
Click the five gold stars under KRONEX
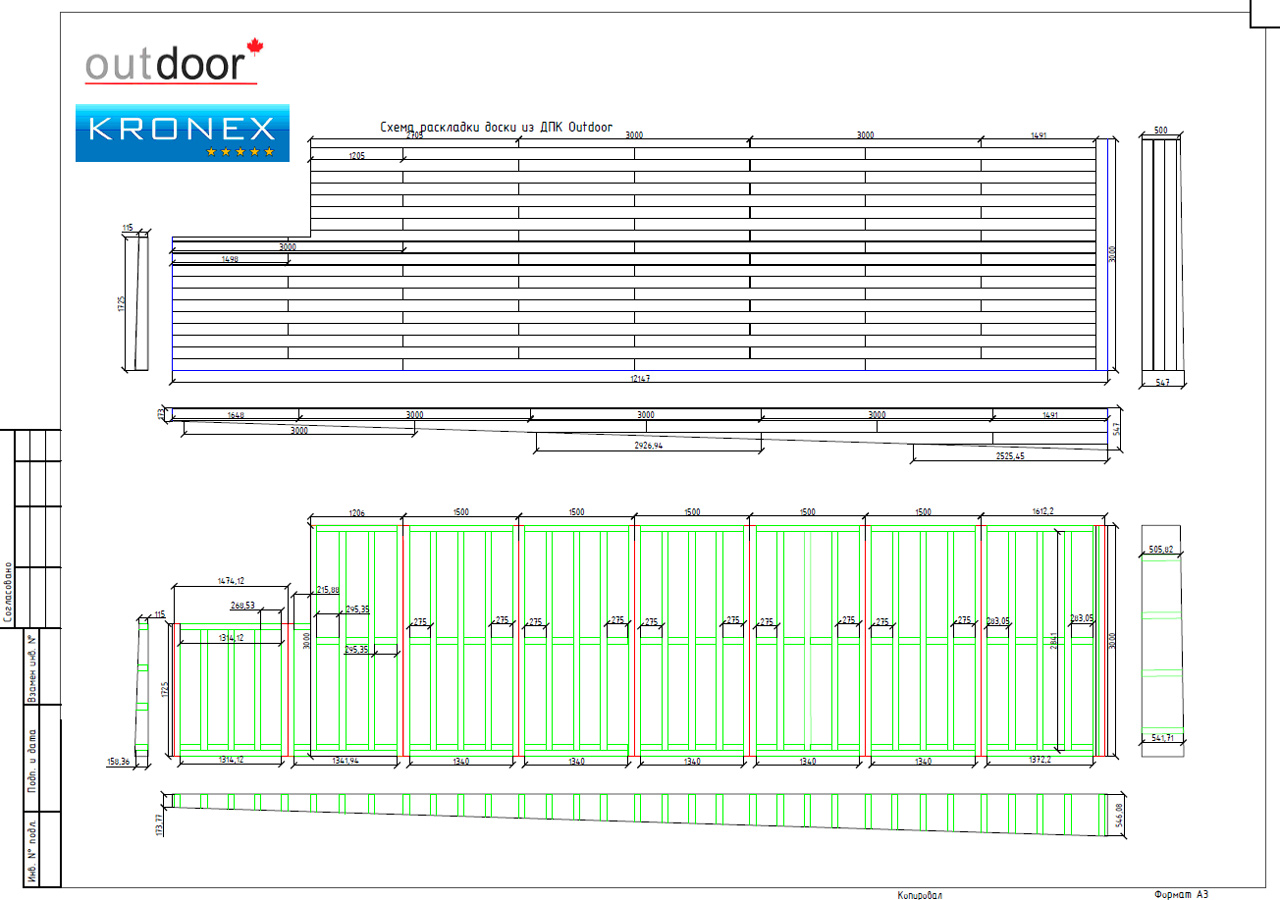[239, 152]
